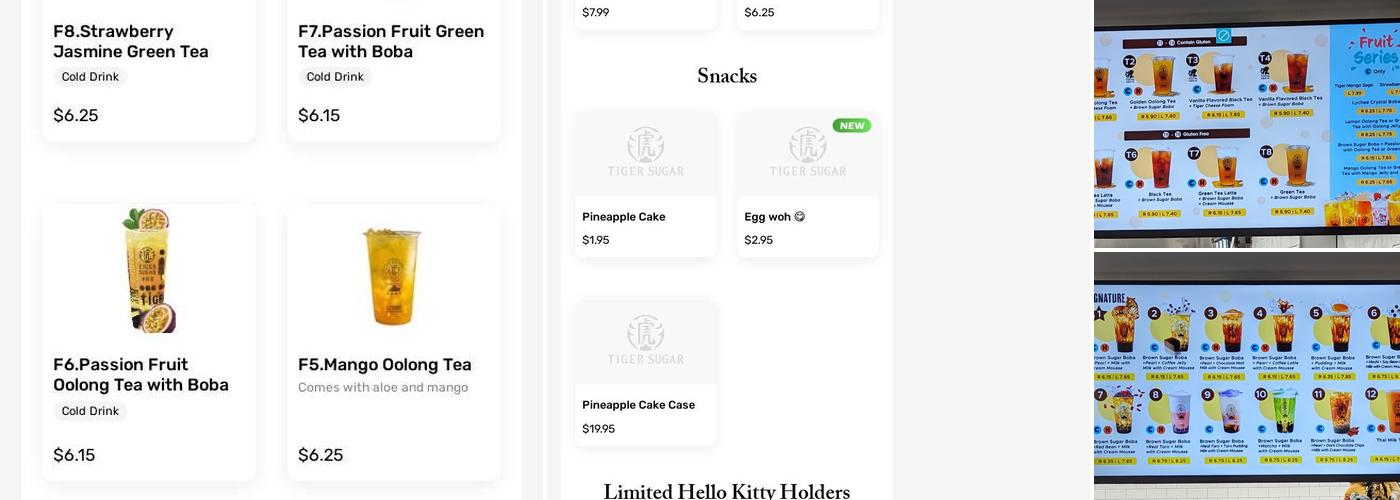Select the Pineapple Cake snack name

624,217
